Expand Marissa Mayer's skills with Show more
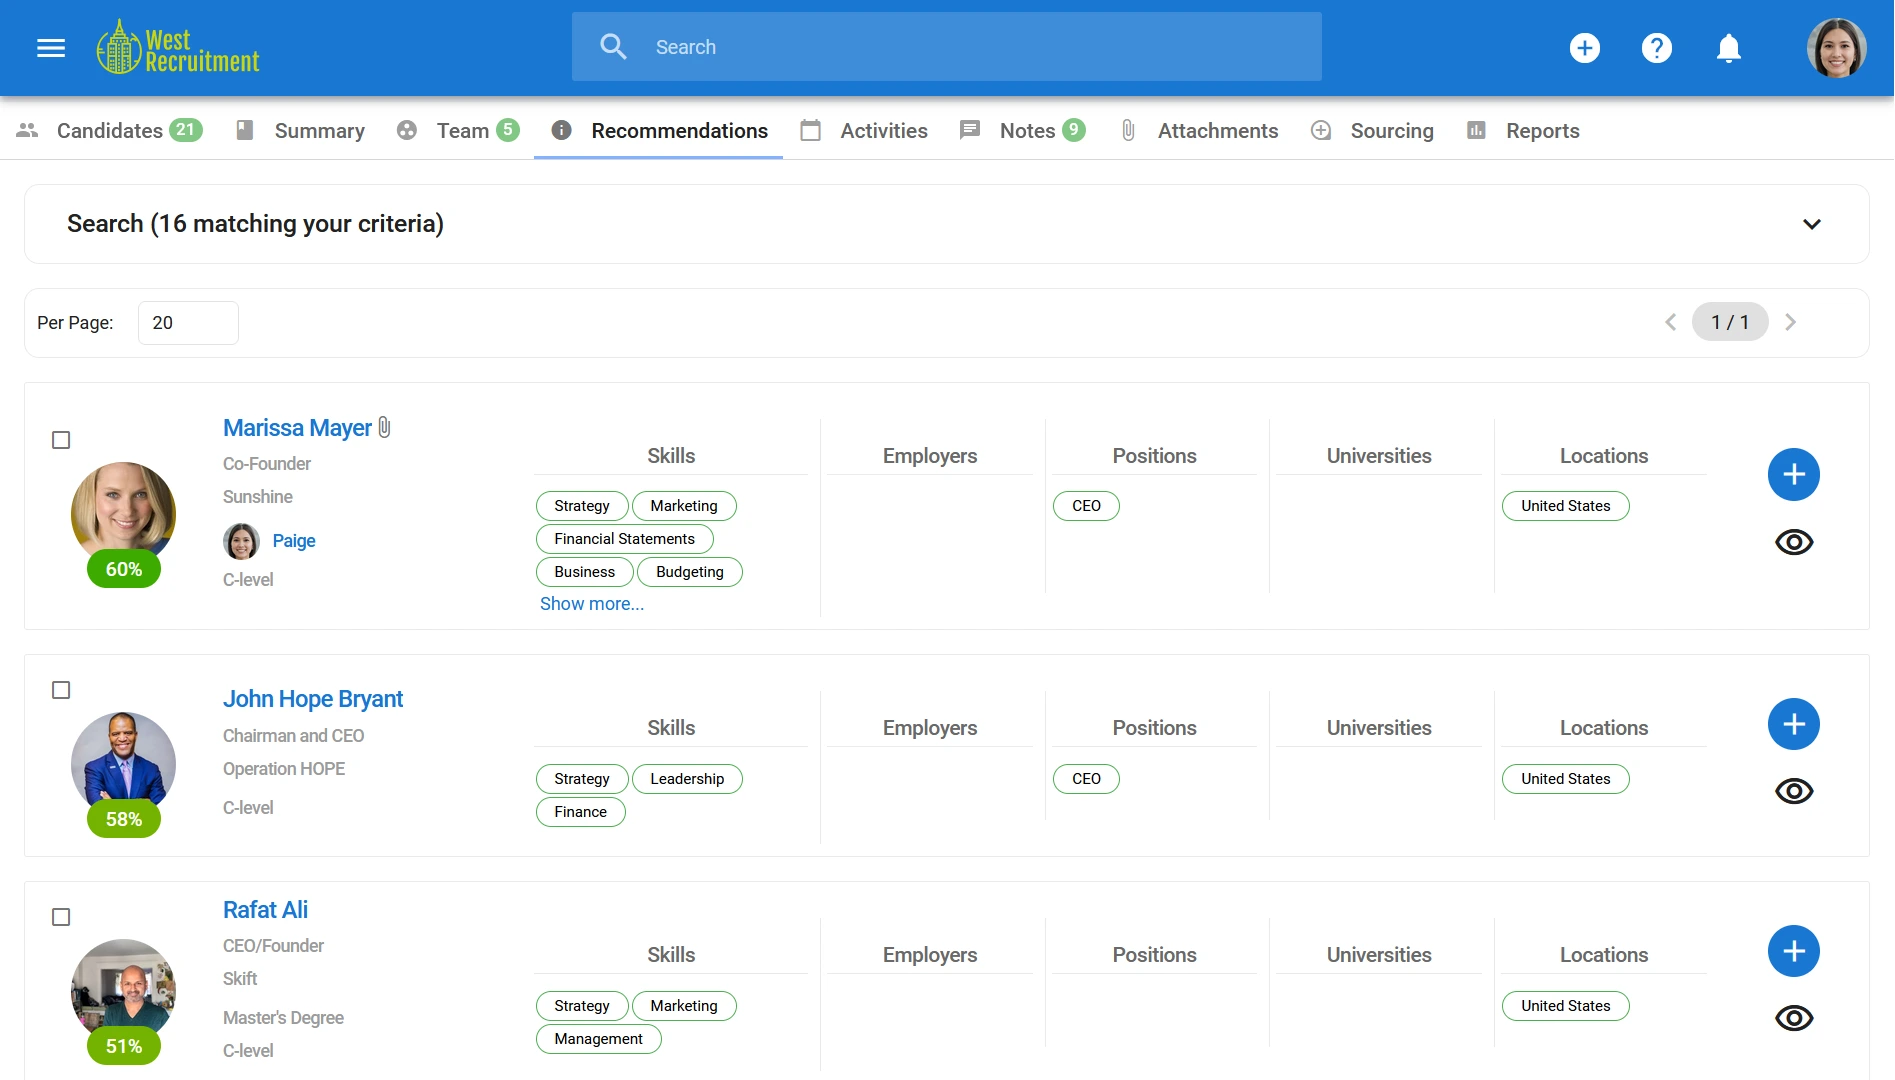The image size is (1895, 1080). click(591, 603)
